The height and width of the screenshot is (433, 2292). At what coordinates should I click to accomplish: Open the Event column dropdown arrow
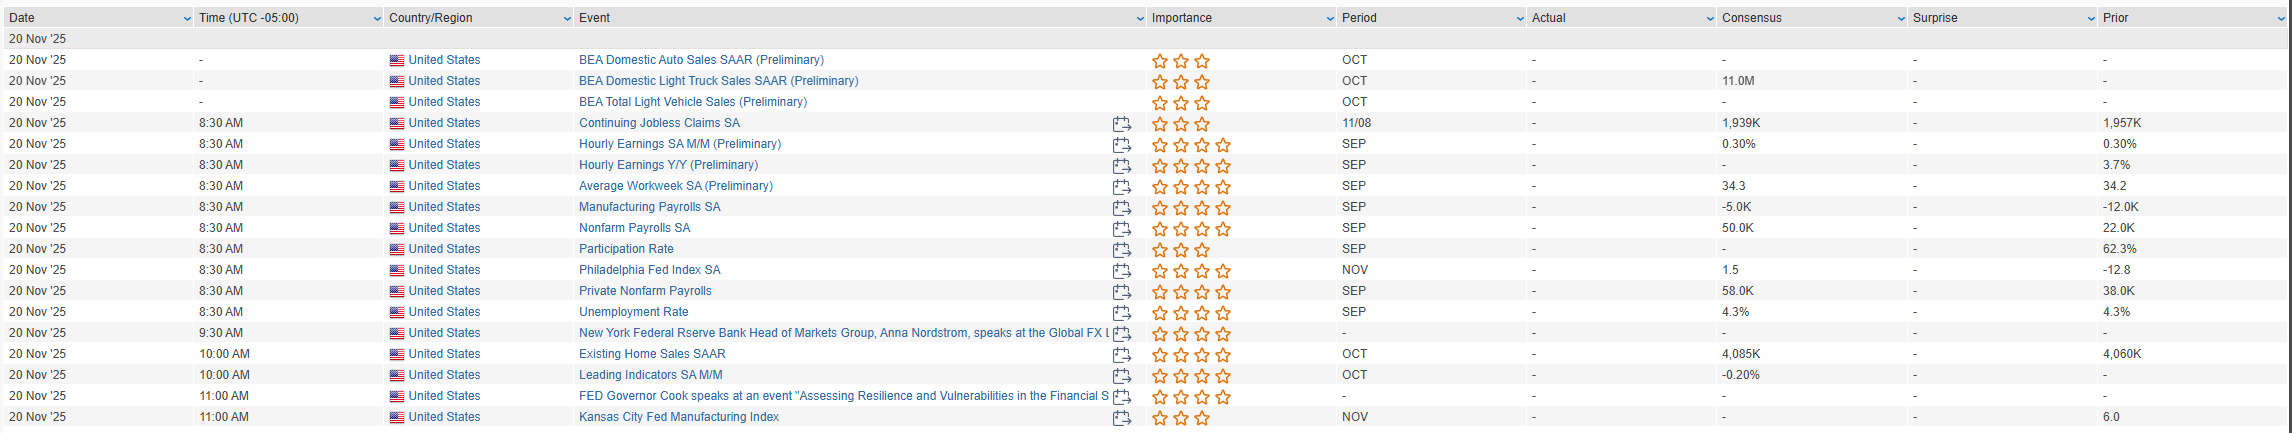pyautogui.click(x=1140, y=19)
